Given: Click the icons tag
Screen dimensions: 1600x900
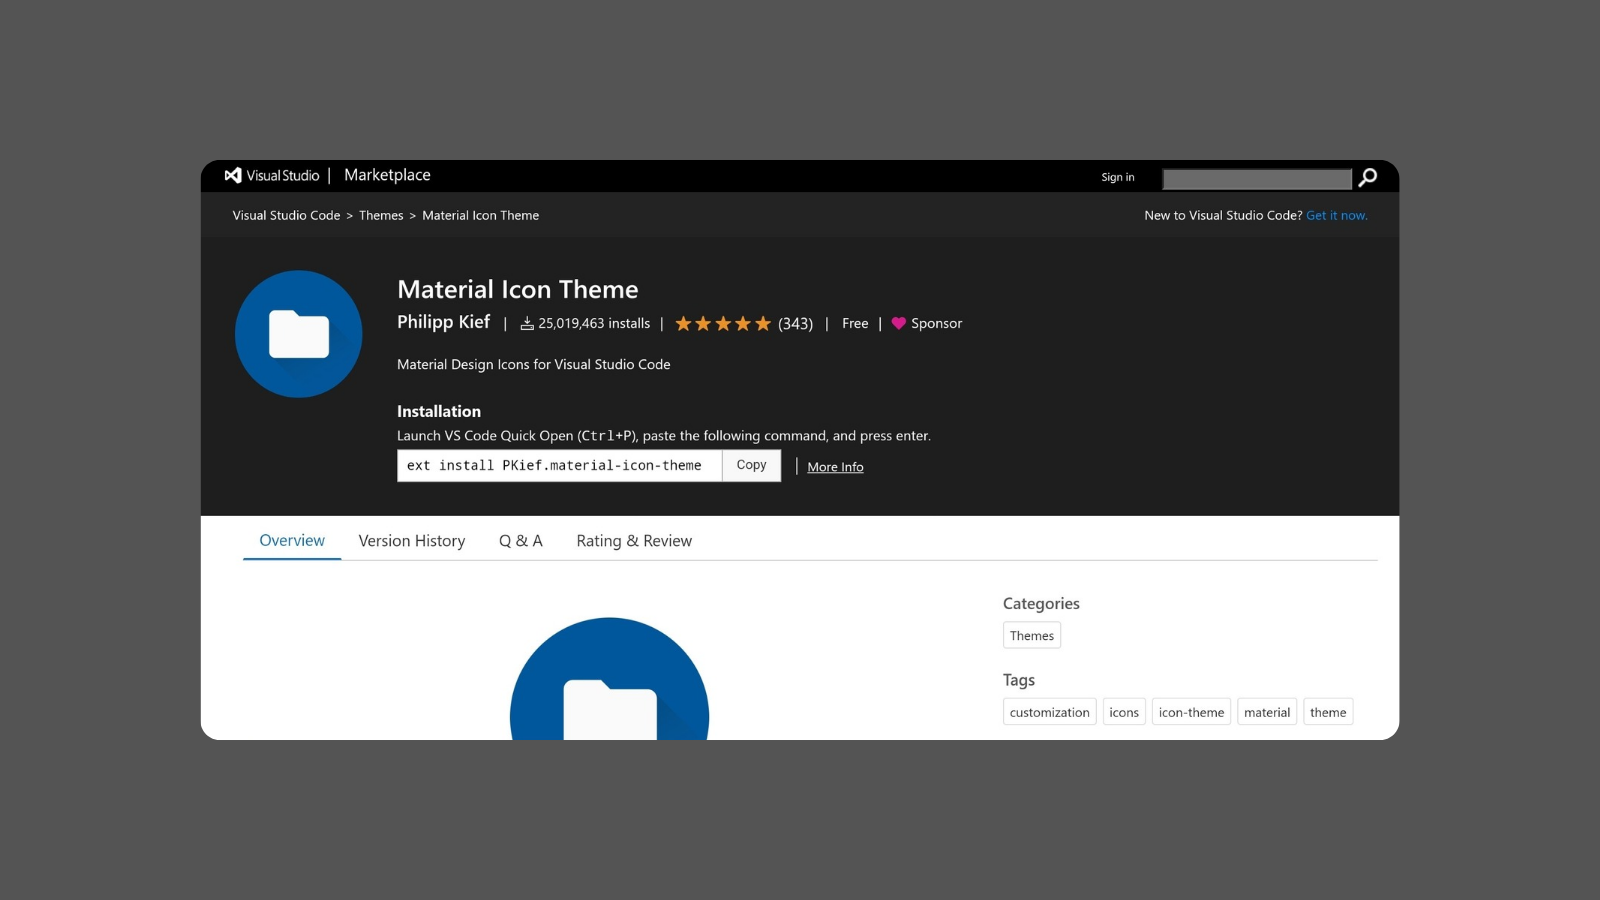Looking at the screenshot, I should click(x=1124, y=712).
